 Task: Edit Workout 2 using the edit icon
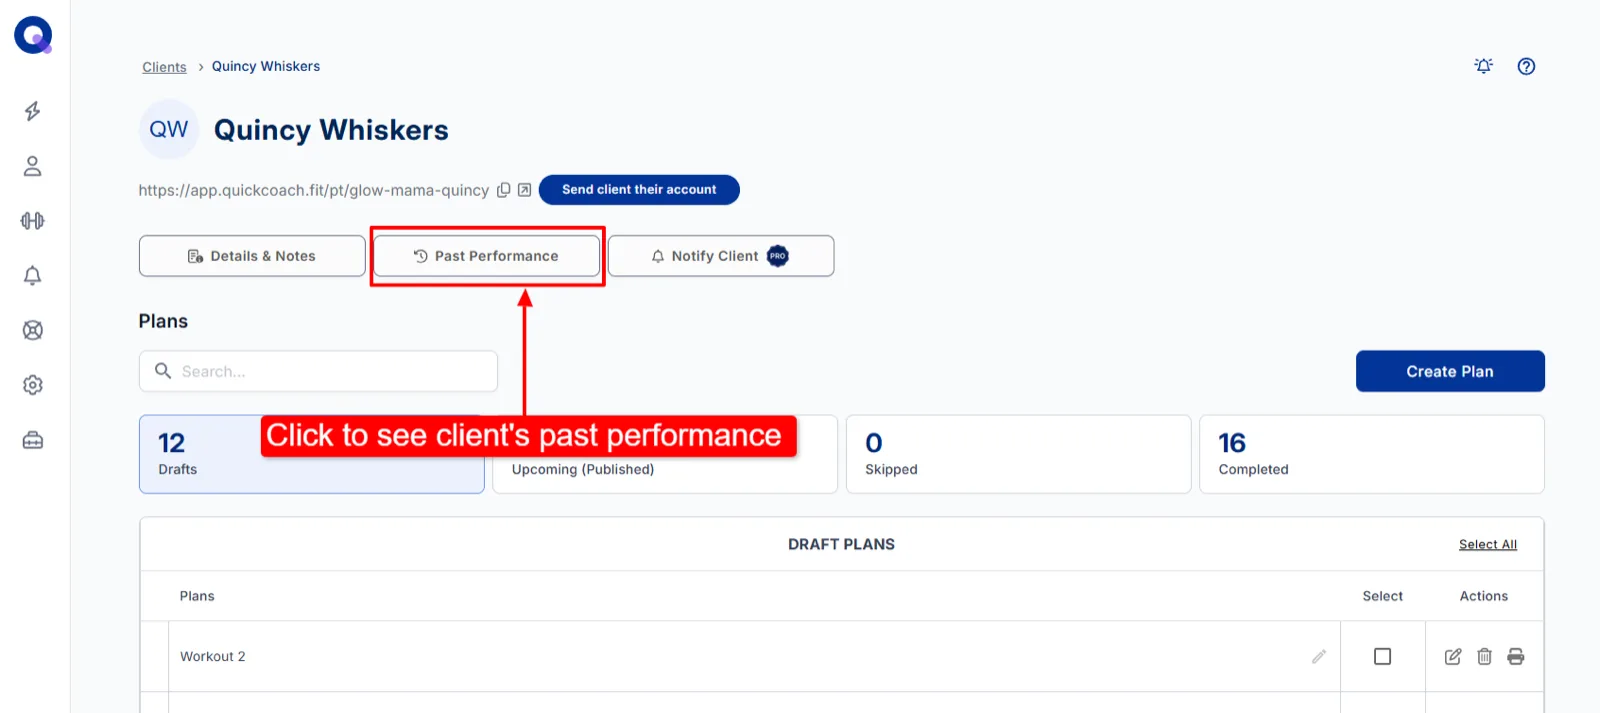(x=1453, y=656)
